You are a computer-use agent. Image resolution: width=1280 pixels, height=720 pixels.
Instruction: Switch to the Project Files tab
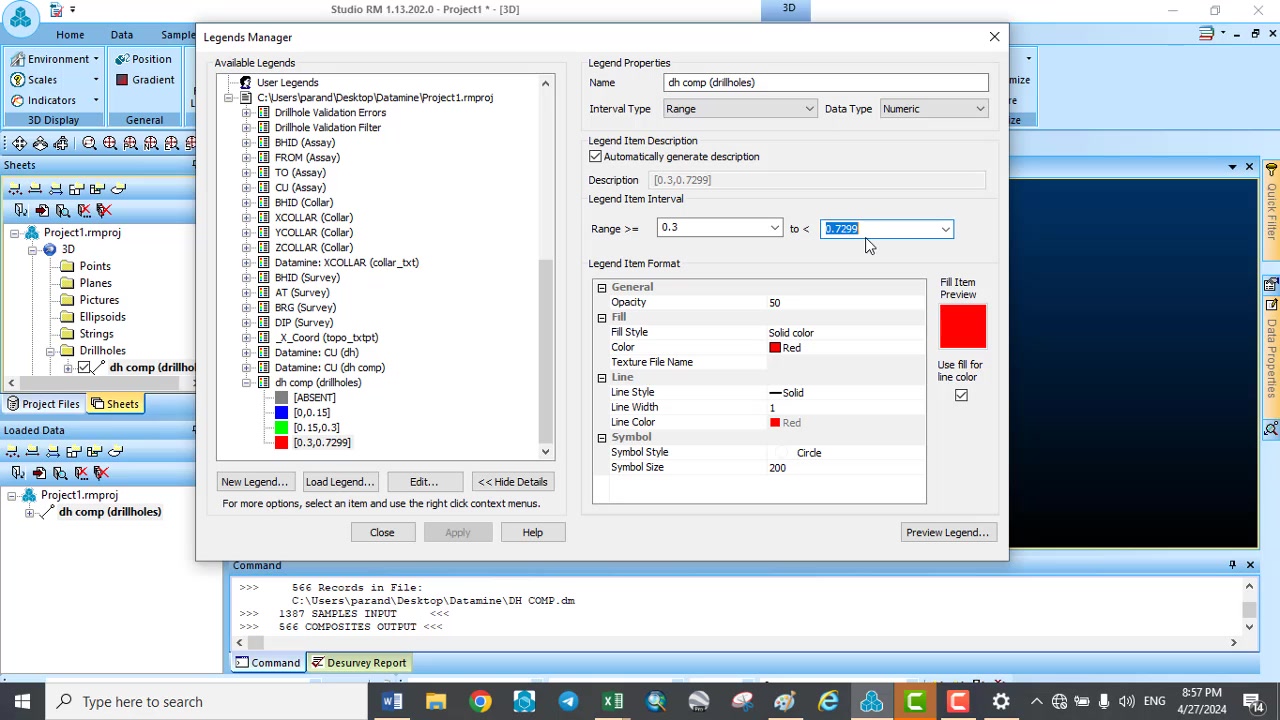pos(43,404)
